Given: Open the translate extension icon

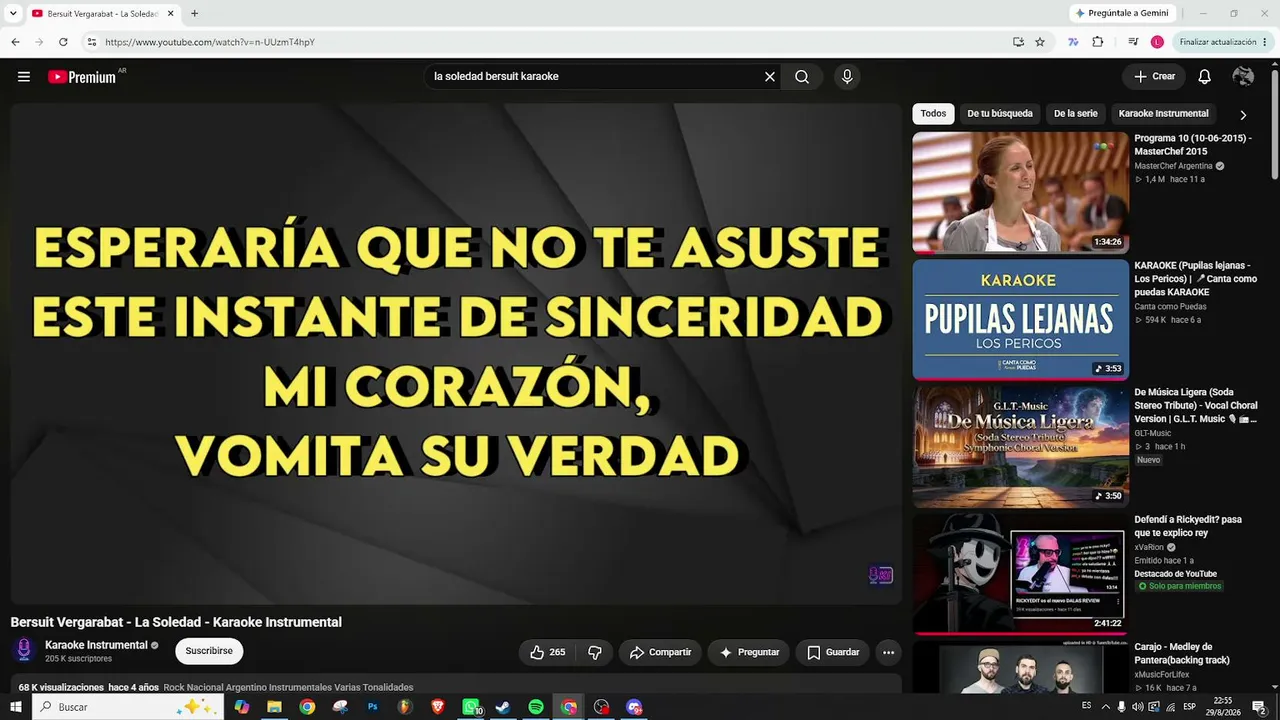Looking at the screenshot, I should [x=1073, y=42].
